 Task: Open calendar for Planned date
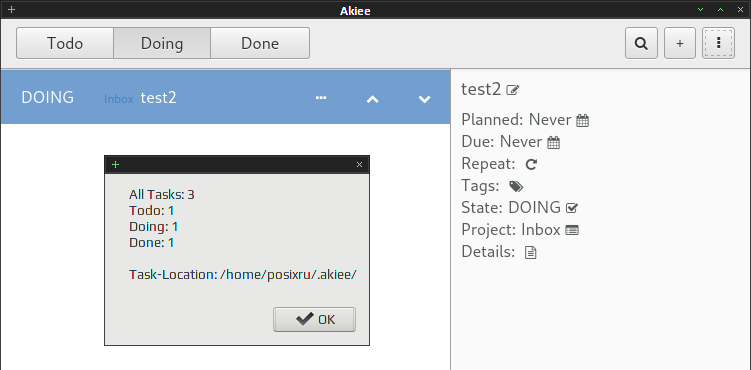coord(582,120)
